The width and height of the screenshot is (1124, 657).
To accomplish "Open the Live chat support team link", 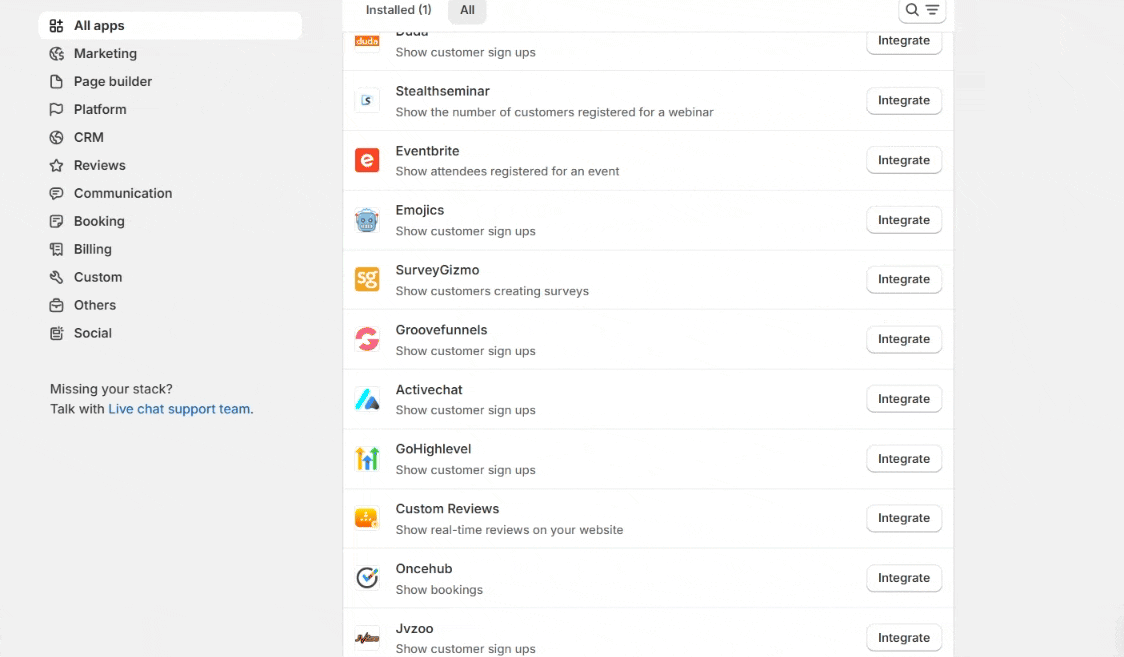I will pyautogui.click(x=179, y=409).
